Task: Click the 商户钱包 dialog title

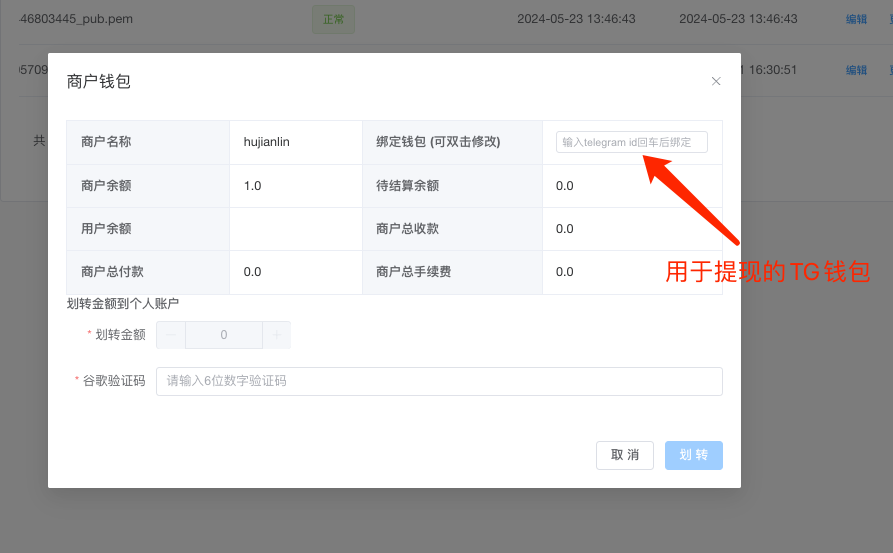Action: [x=99, y=82]
